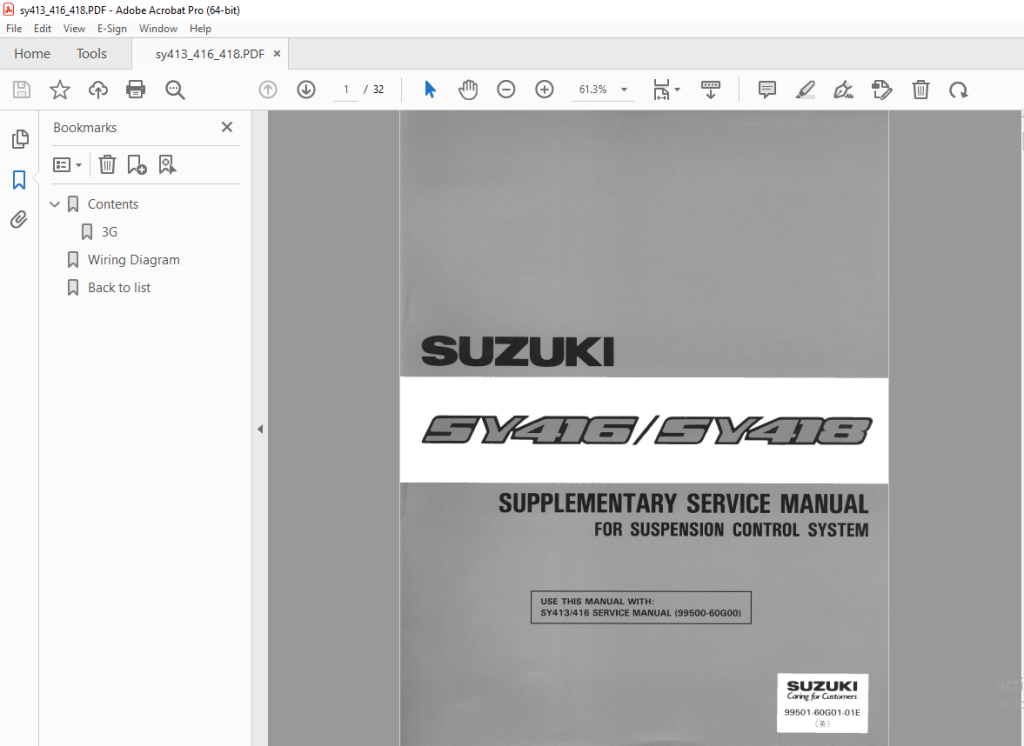This screenshot has height=746, width=1024.
Task: Switch to the Home tab
Action: 32,54
